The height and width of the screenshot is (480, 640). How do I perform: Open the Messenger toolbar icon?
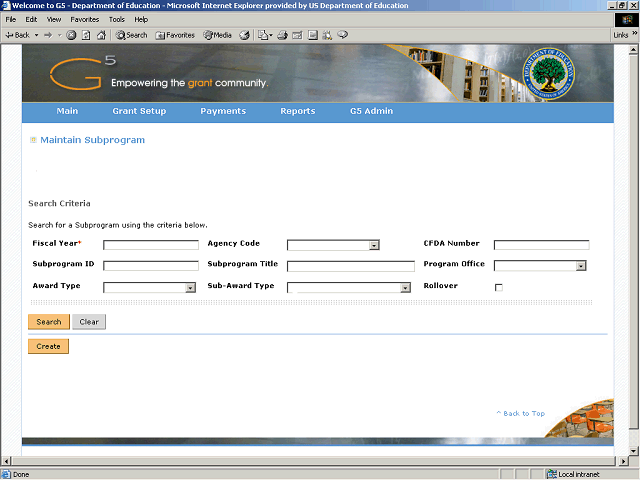pos(342,35)
